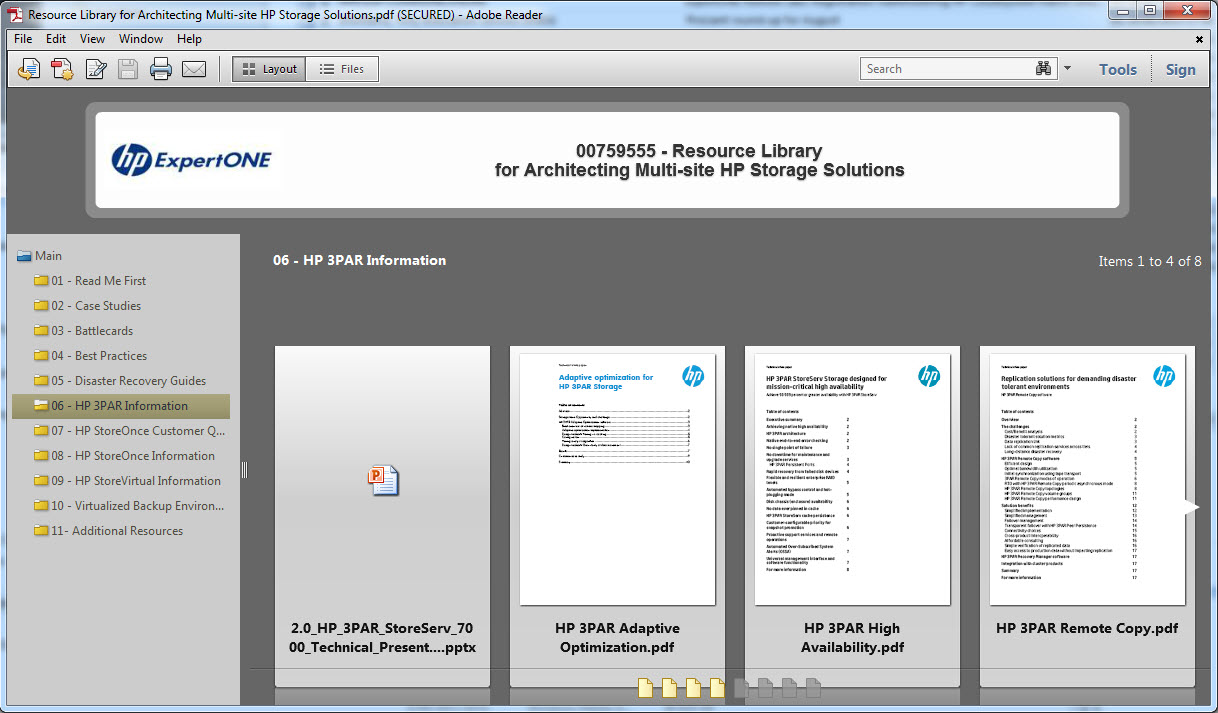Open the Window menu

(141, 39)
